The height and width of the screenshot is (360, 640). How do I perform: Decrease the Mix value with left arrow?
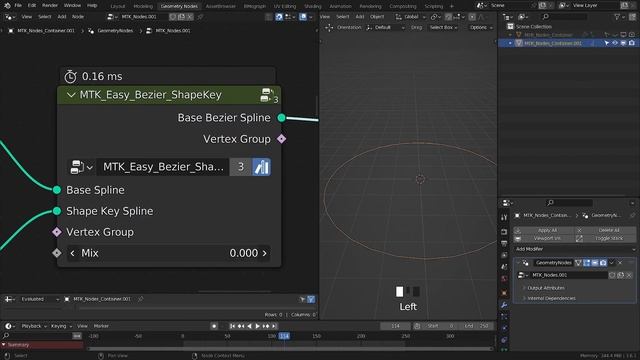tap(73, 253)
